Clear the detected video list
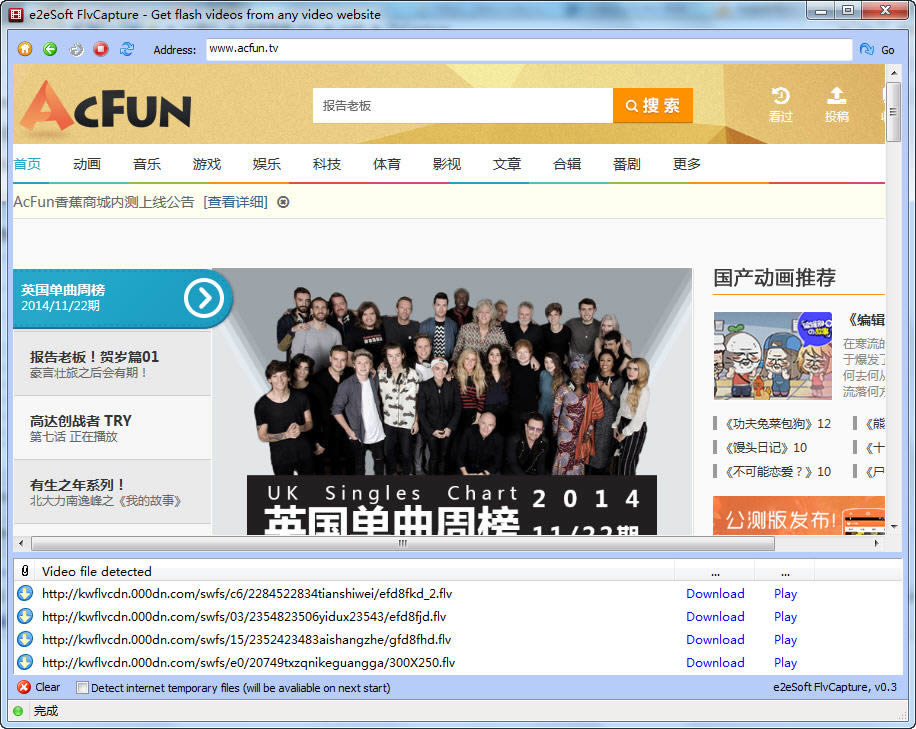 [x=39, y=687]
